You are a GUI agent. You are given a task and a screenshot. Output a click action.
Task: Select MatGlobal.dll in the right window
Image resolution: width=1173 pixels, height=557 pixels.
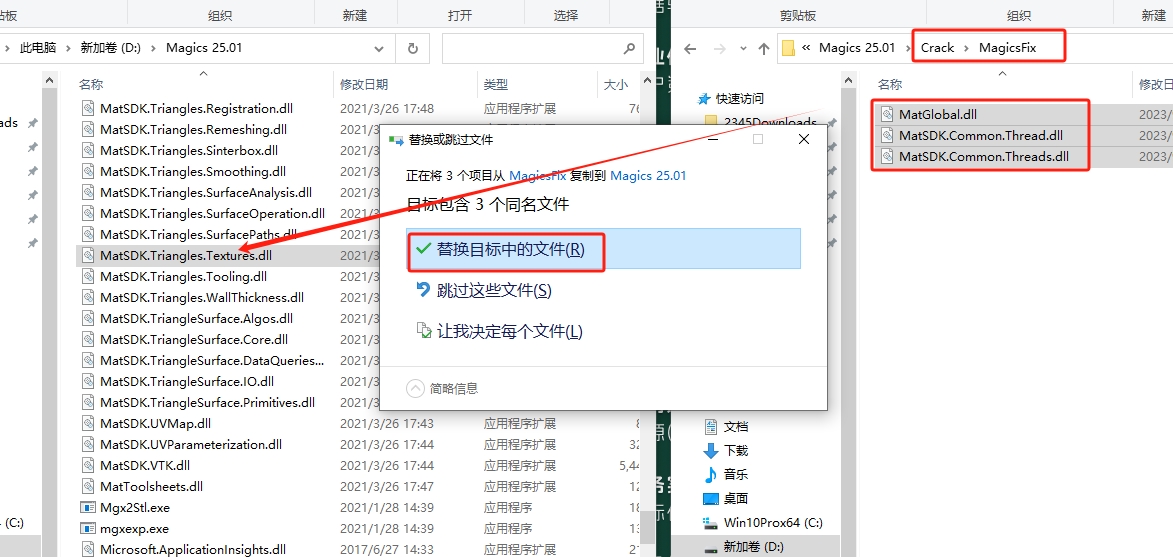936,114
